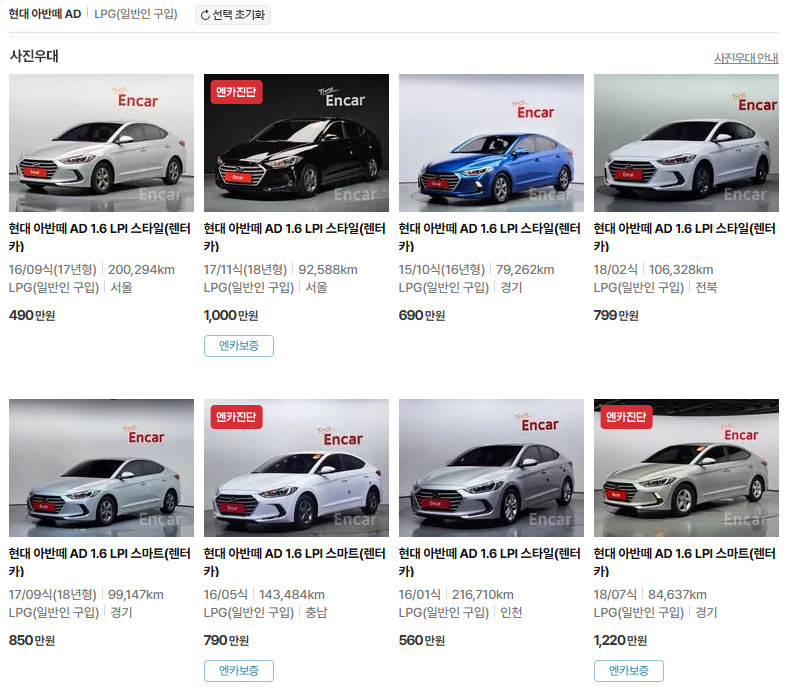The image size is (785, 691).
Task: Click 엔카진단 badge on the black car
Action: [x=236, y=92]
